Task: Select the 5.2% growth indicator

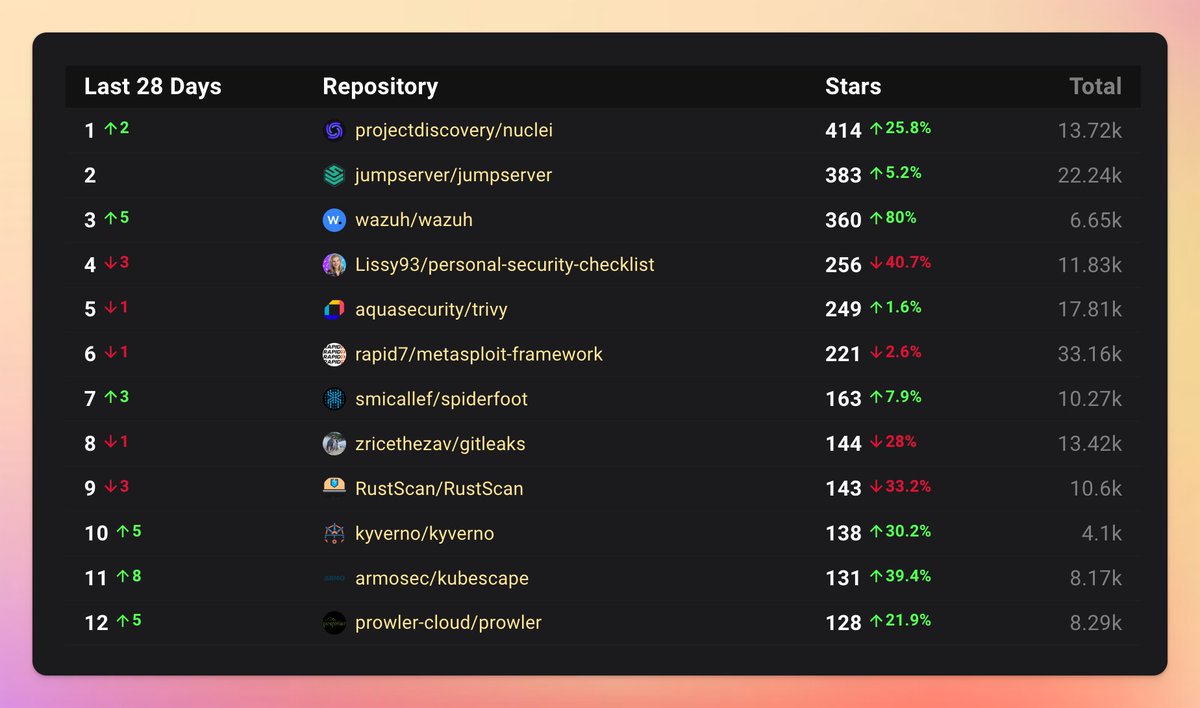Action: [x=895, y=173]
